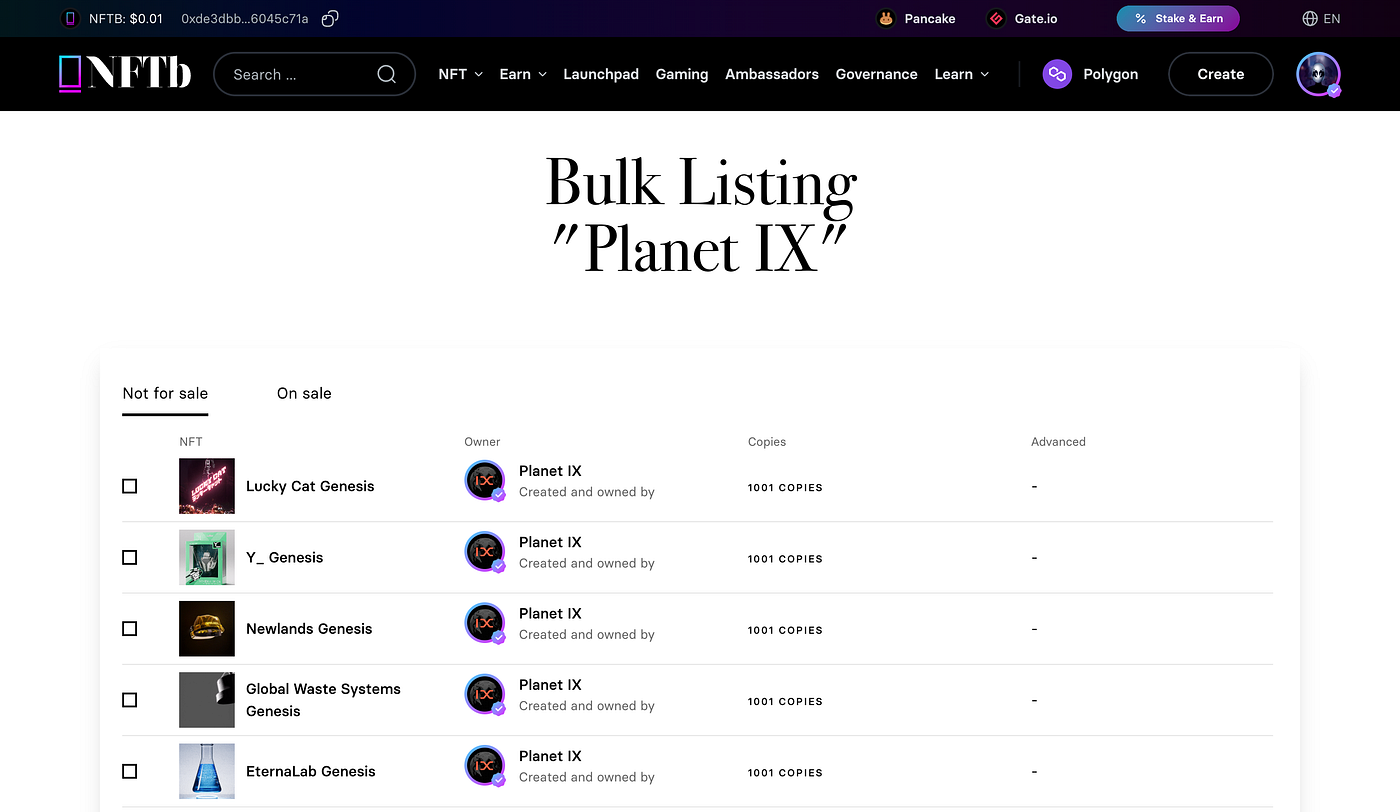Copy the wallet address with copy icon
This screenshot has width=1400, height=812.
point(330,18)
